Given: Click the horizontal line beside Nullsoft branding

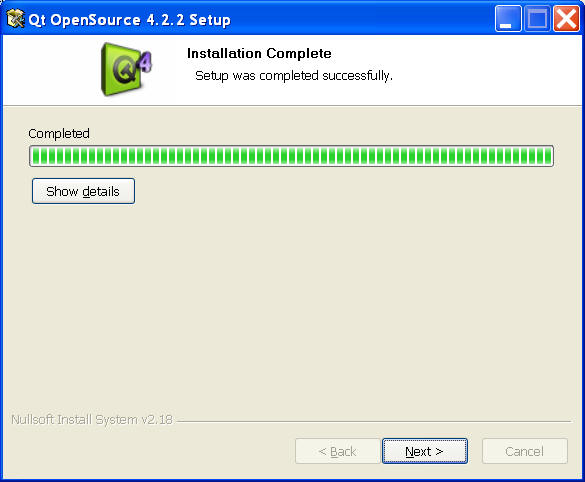Looking at the screenshot, I should coord(374,422).
